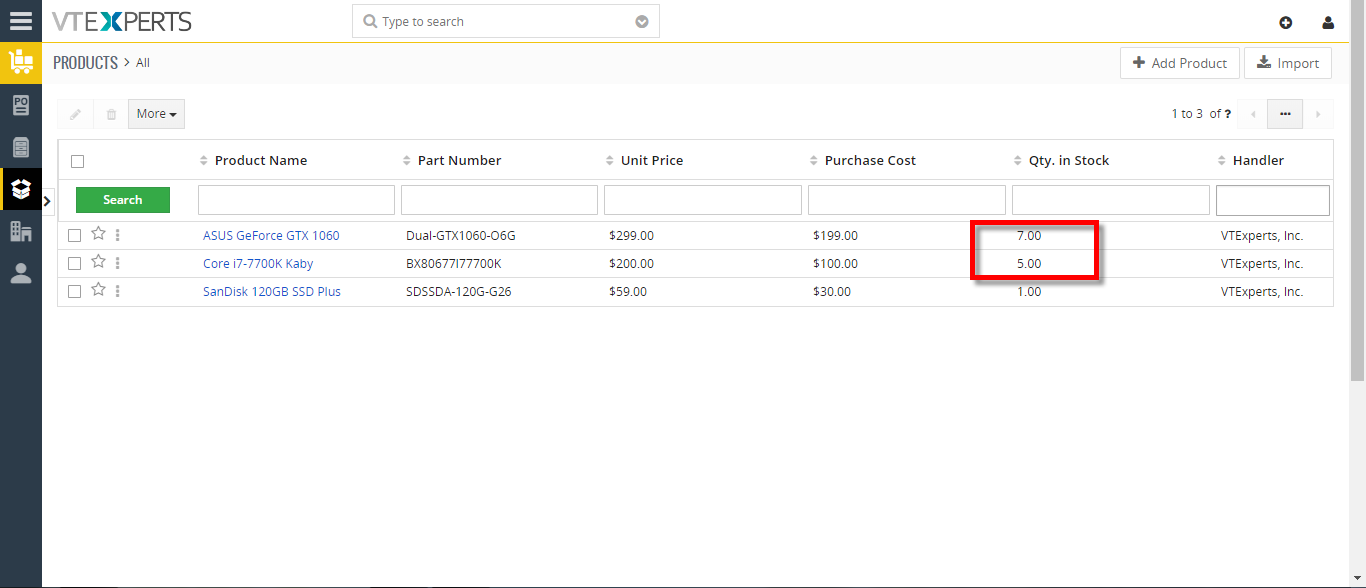Image resolution: width=1366 pixels, height=588 pixels.
Task: Click the Product Name filter field
Action: click(x=296, y=200)
